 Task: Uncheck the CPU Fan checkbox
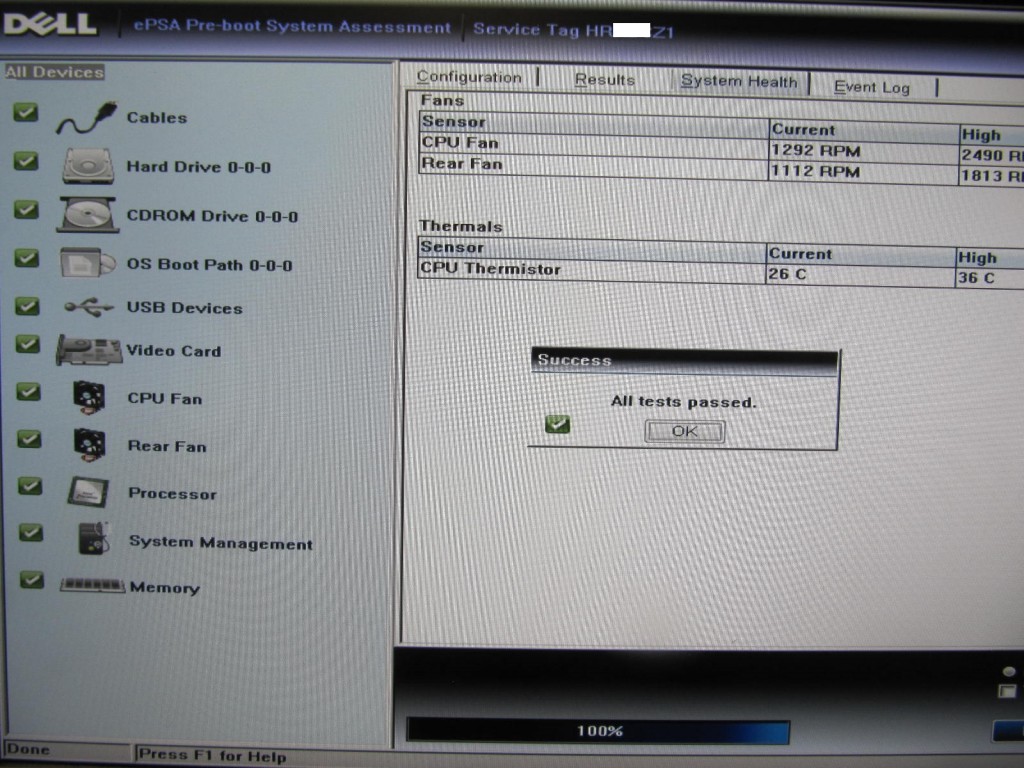click(x=28, y=392)
